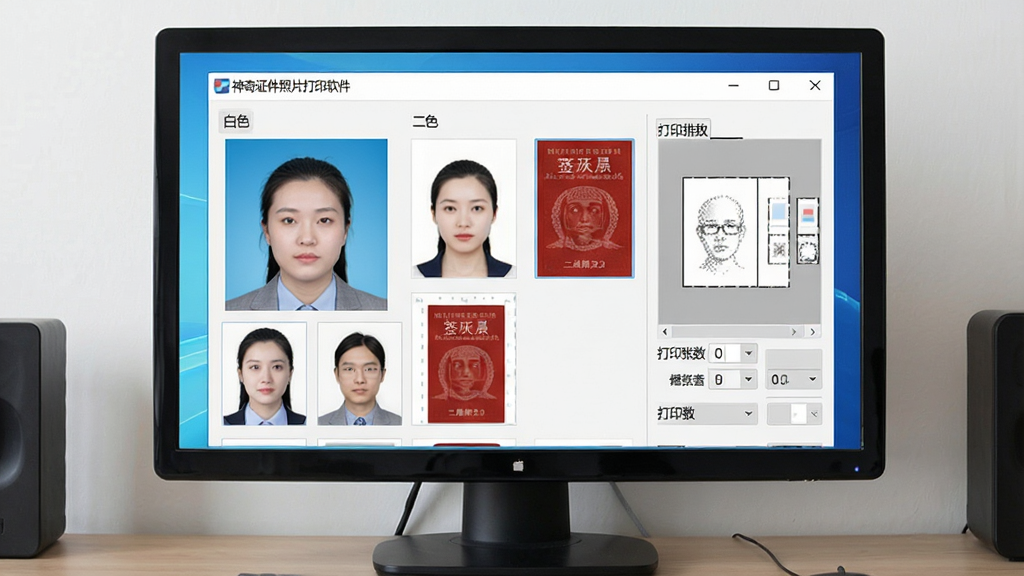1024x576 pixels.
Task: Click the 打印张数 value field
Action: [725, 353]
